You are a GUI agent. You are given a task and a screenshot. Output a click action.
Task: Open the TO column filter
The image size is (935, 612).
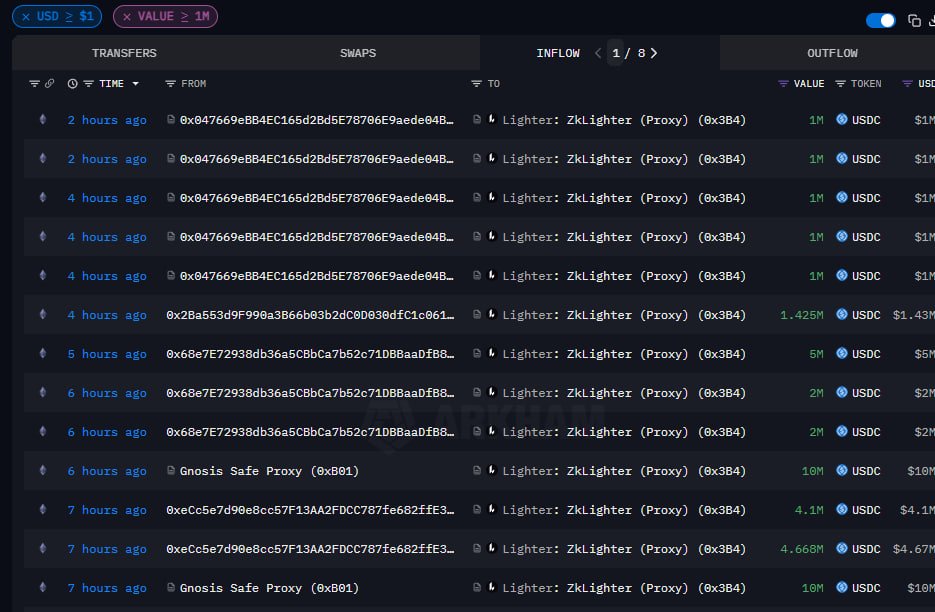point(476,84)
